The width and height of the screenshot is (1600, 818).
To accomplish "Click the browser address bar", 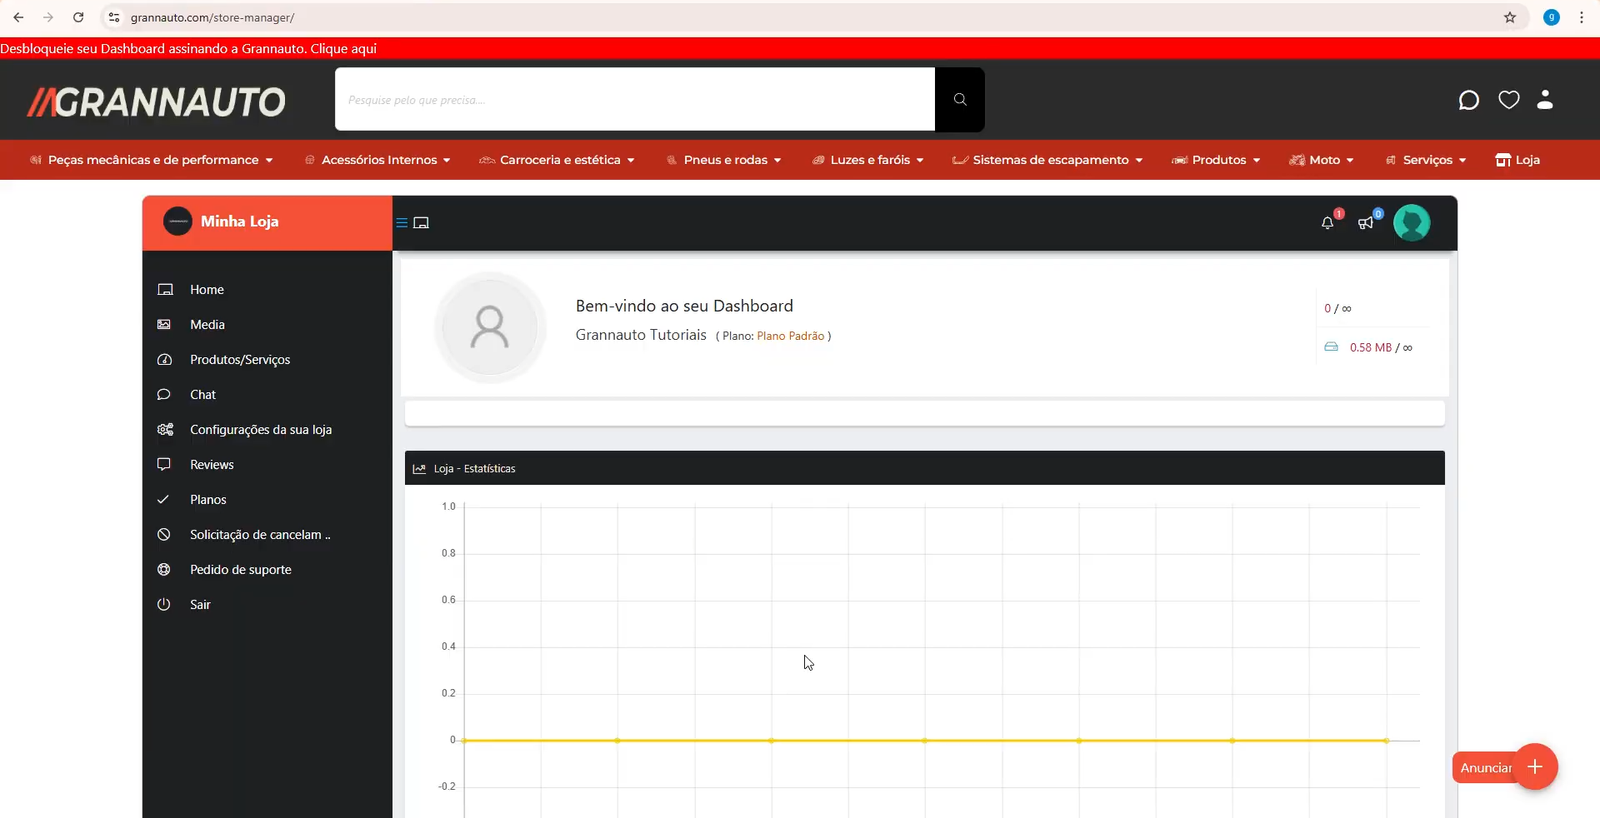I will pyautogui.click(x=800, y=17).
